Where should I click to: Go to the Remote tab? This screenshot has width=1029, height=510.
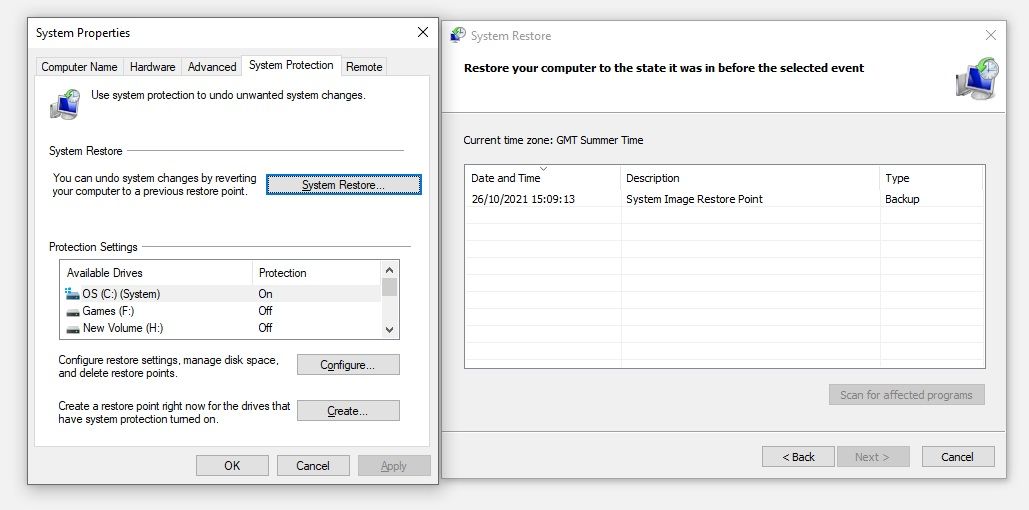364,66
